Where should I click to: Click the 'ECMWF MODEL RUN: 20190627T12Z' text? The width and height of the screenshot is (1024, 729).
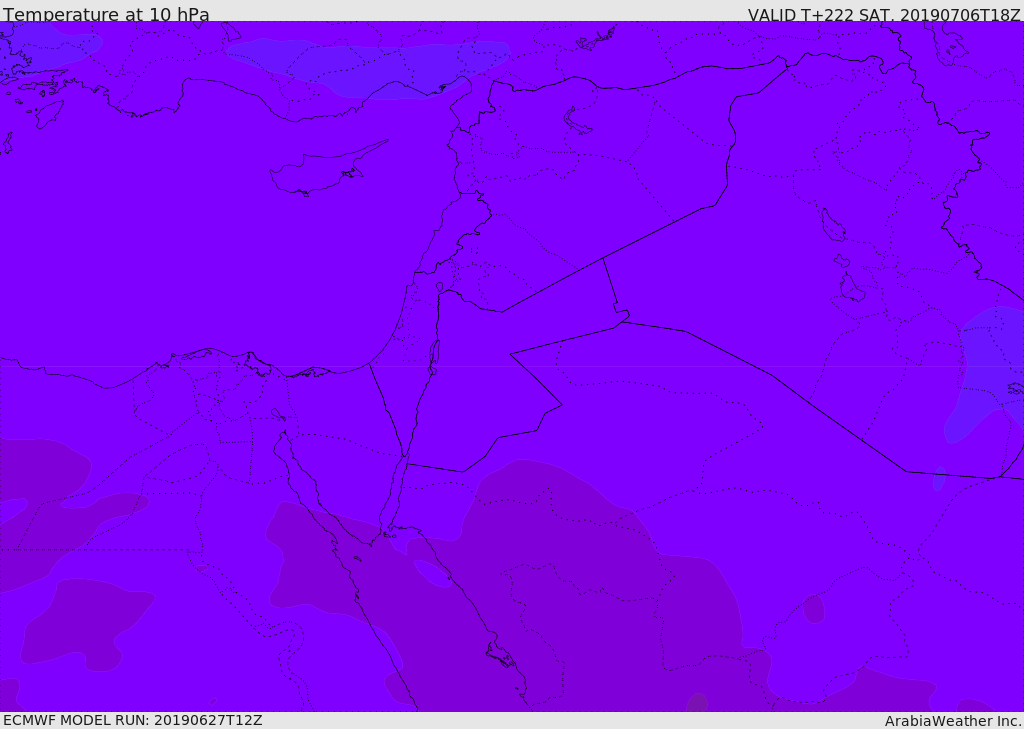[133, 720]
